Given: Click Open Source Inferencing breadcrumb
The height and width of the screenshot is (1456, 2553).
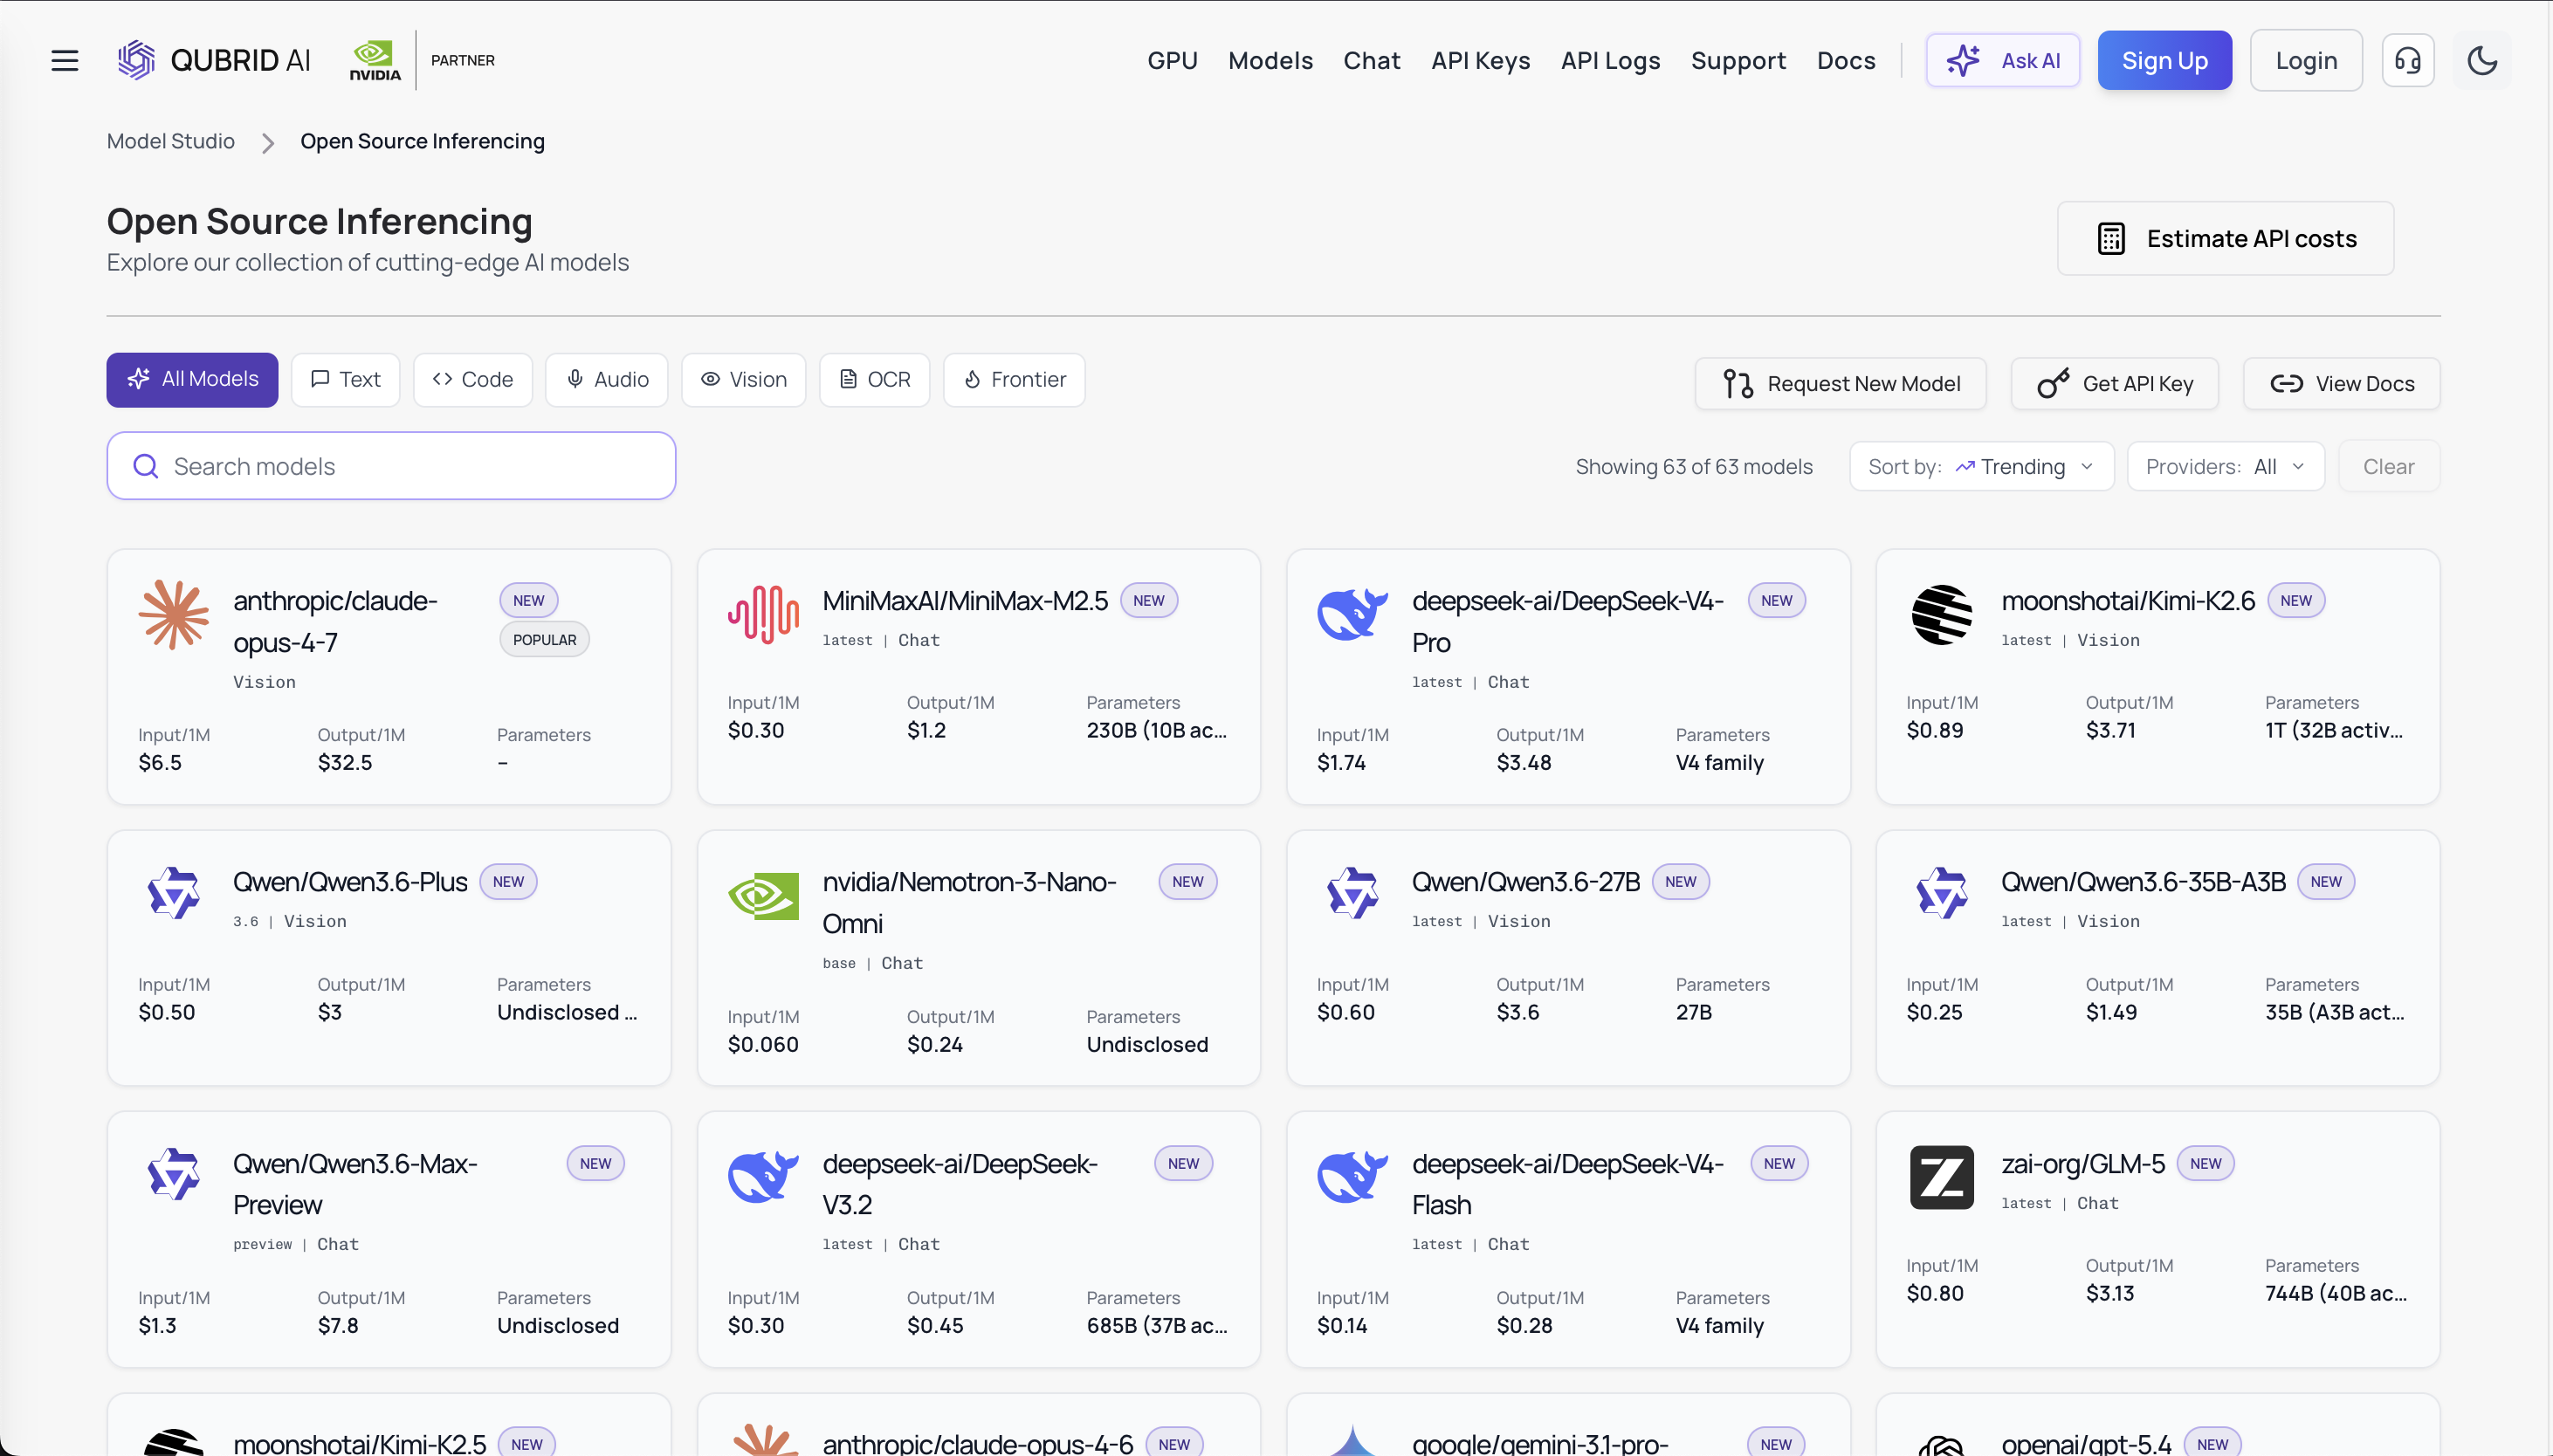Looking at the screenshot, I should click(422, 141).
